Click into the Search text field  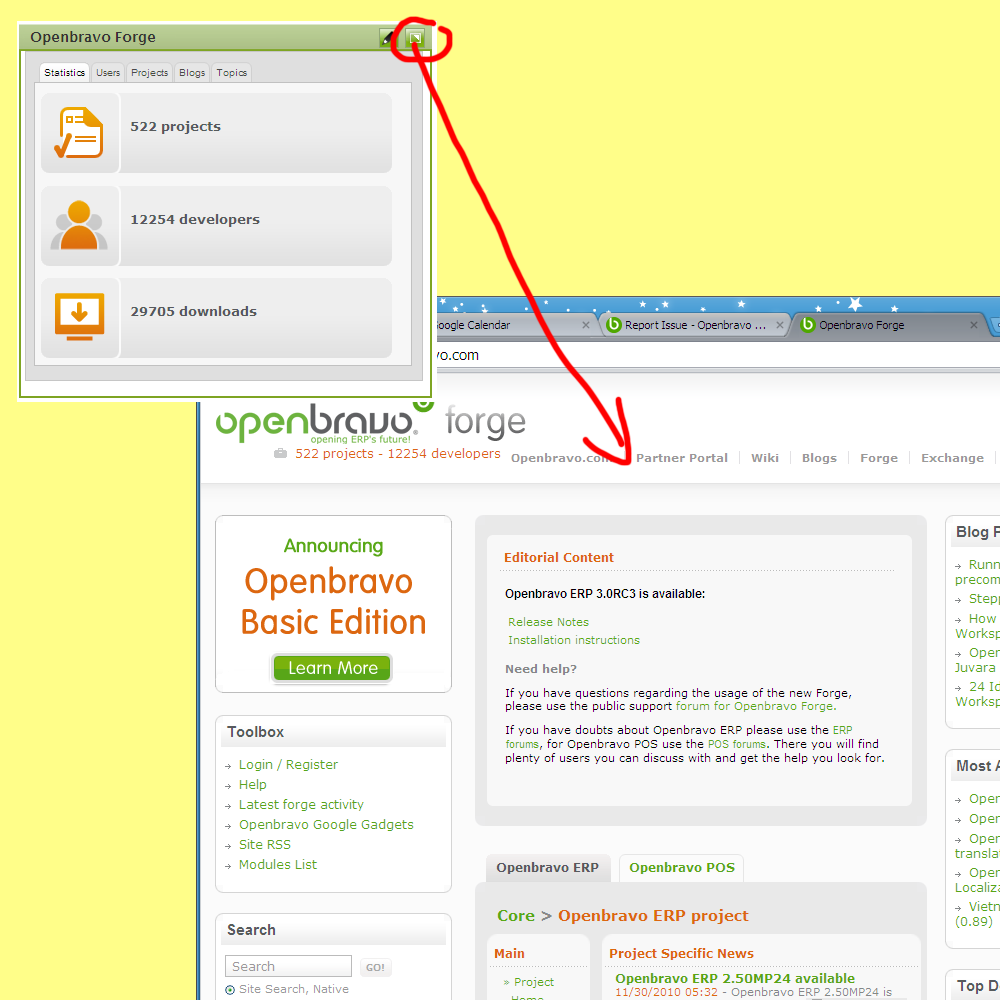[288, 966]
